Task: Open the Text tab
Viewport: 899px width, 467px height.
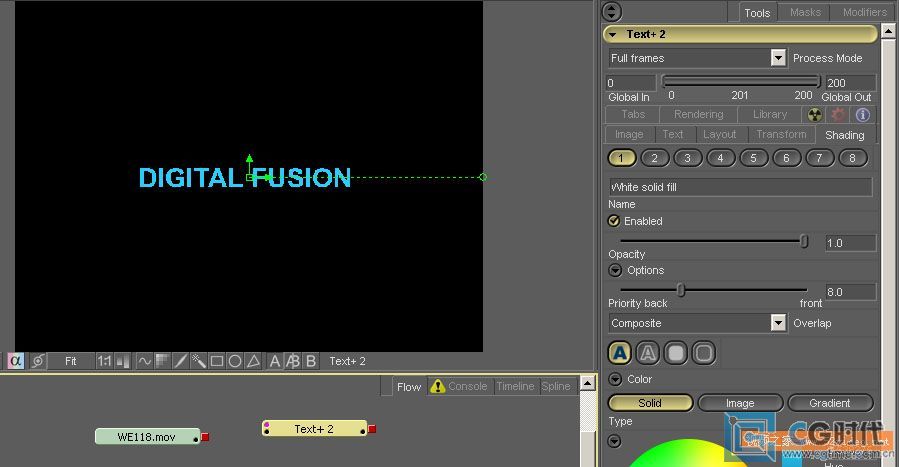Action: point(673,134)
